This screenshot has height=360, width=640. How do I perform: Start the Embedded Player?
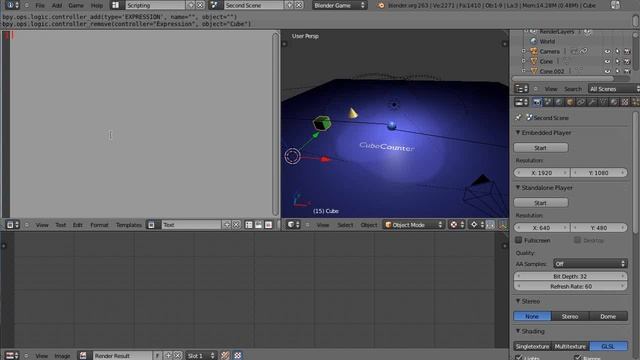tap(541, 148)
